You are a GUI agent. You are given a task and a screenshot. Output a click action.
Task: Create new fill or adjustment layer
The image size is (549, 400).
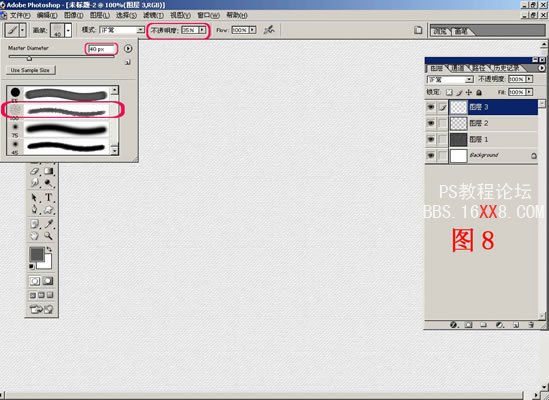pyautogui.click(x=500, y=325)
